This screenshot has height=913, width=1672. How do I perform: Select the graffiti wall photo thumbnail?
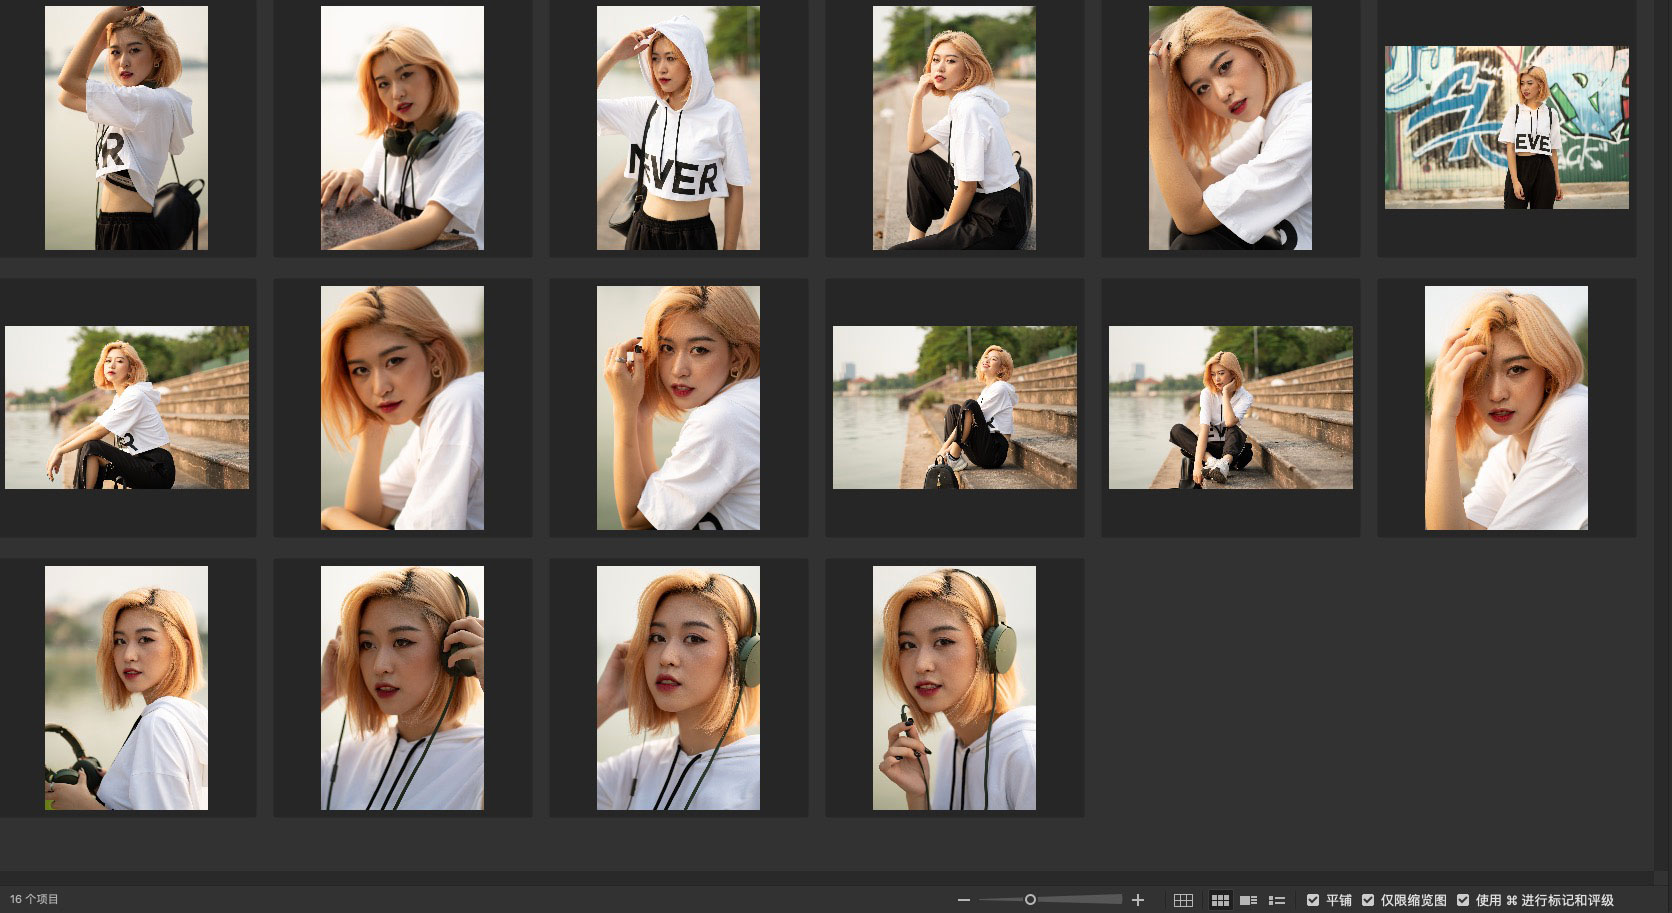click(1506, 127)
